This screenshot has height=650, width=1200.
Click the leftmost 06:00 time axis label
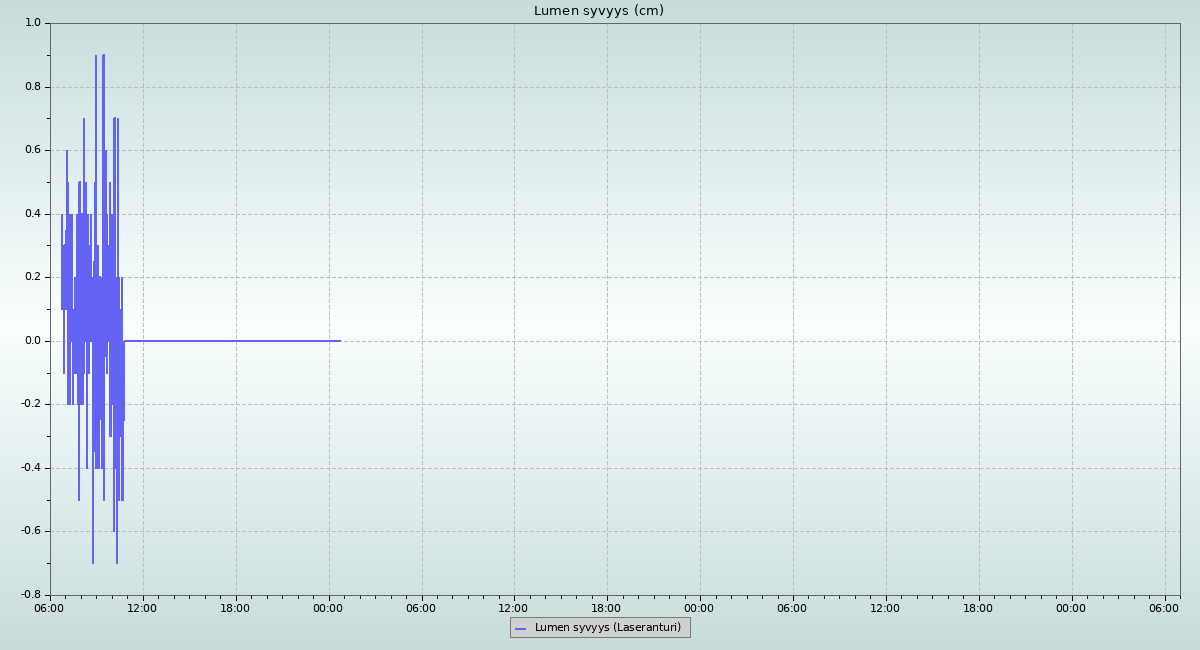point(50,608)
